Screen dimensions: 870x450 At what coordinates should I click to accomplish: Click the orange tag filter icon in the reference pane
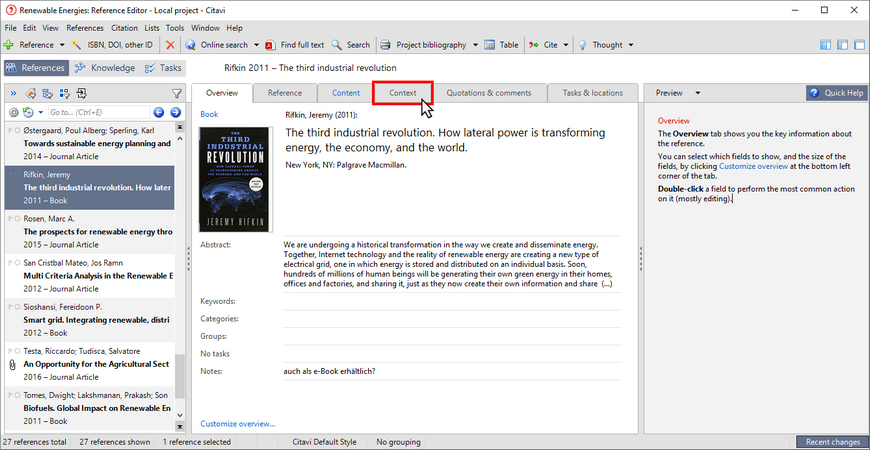[31, 93]
